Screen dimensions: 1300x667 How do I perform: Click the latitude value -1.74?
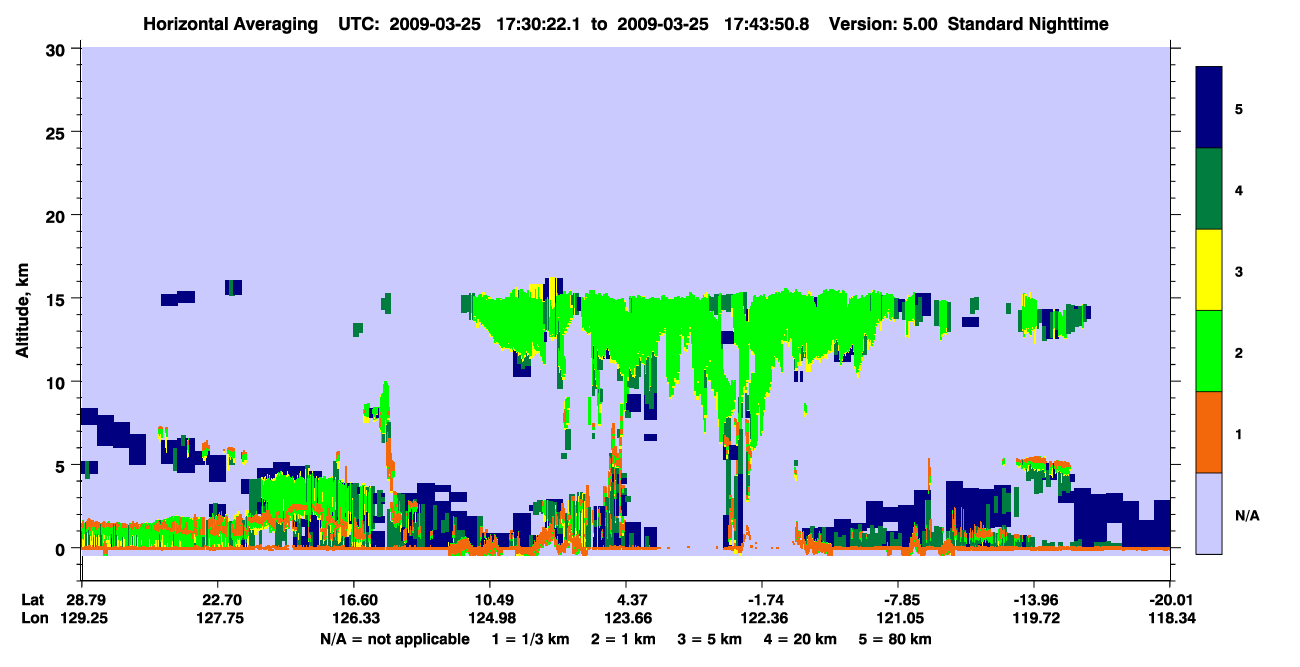pos(762,600)
